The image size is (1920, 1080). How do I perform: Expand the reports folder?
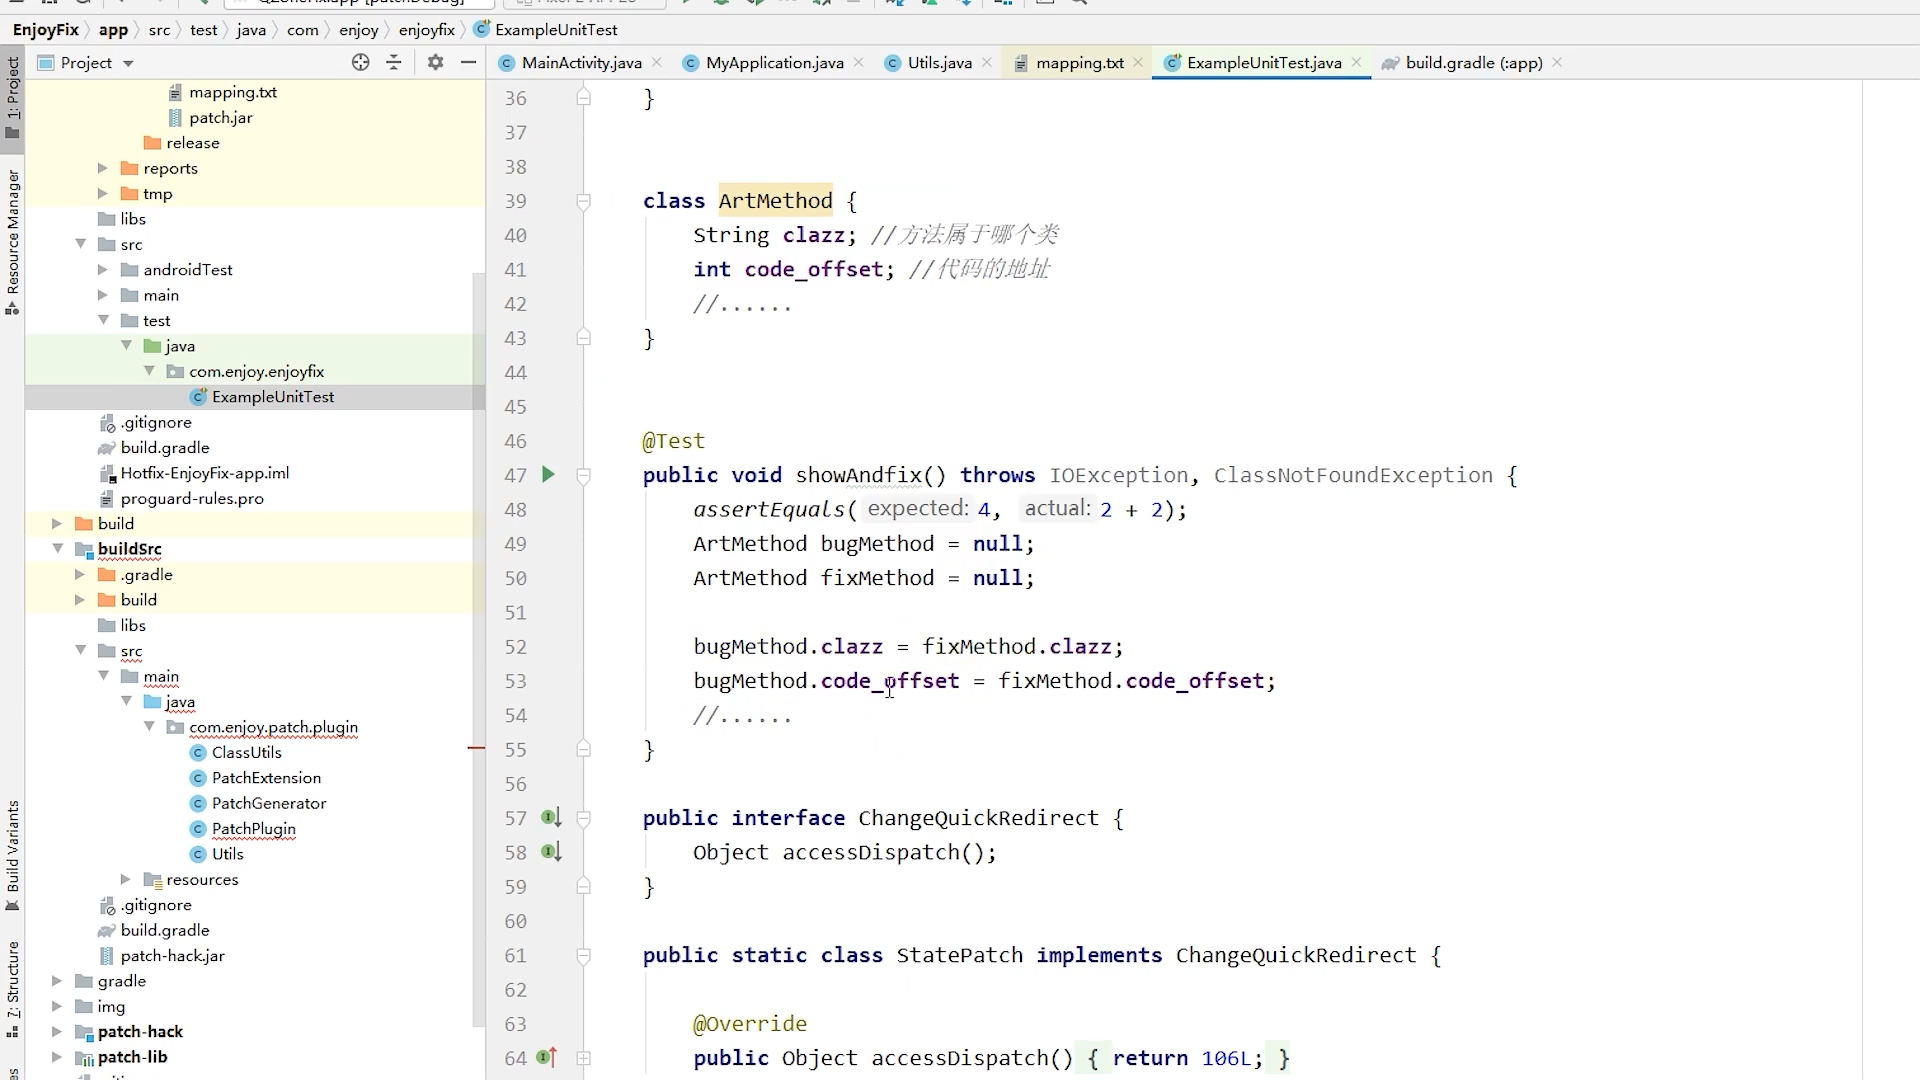(x=102, y=168)
